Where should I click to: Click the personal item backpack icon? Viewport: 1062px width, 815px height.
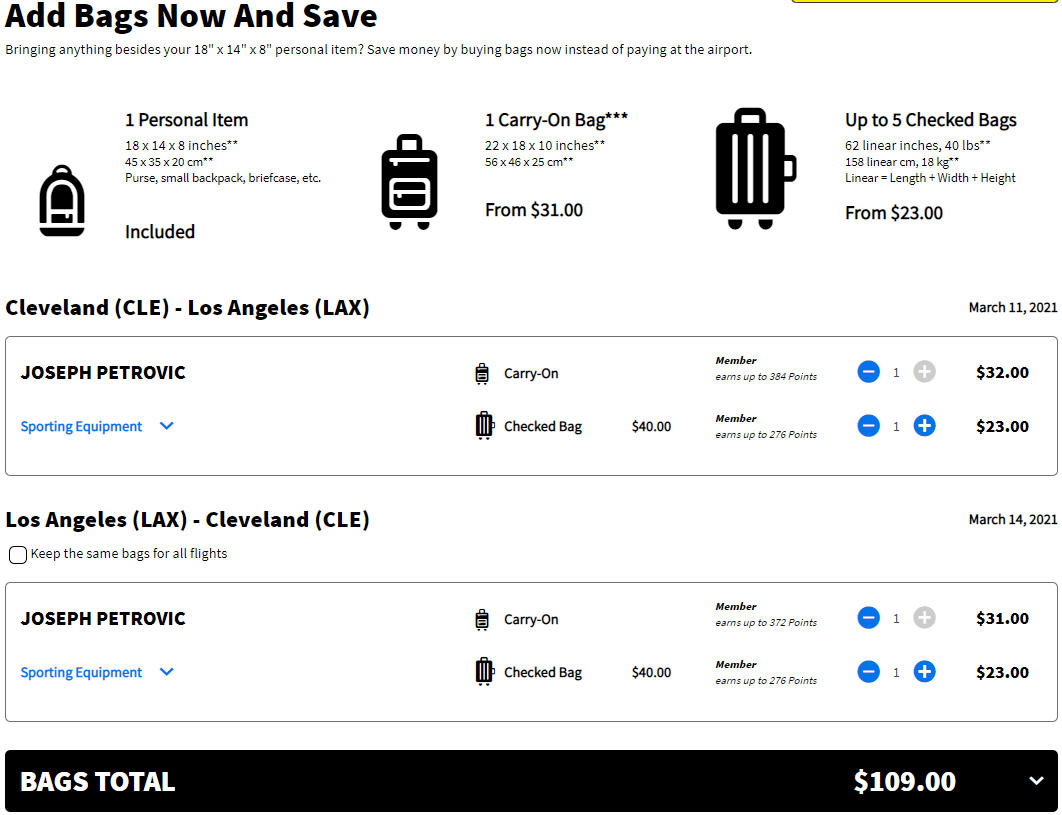click(x=62, y=201)
